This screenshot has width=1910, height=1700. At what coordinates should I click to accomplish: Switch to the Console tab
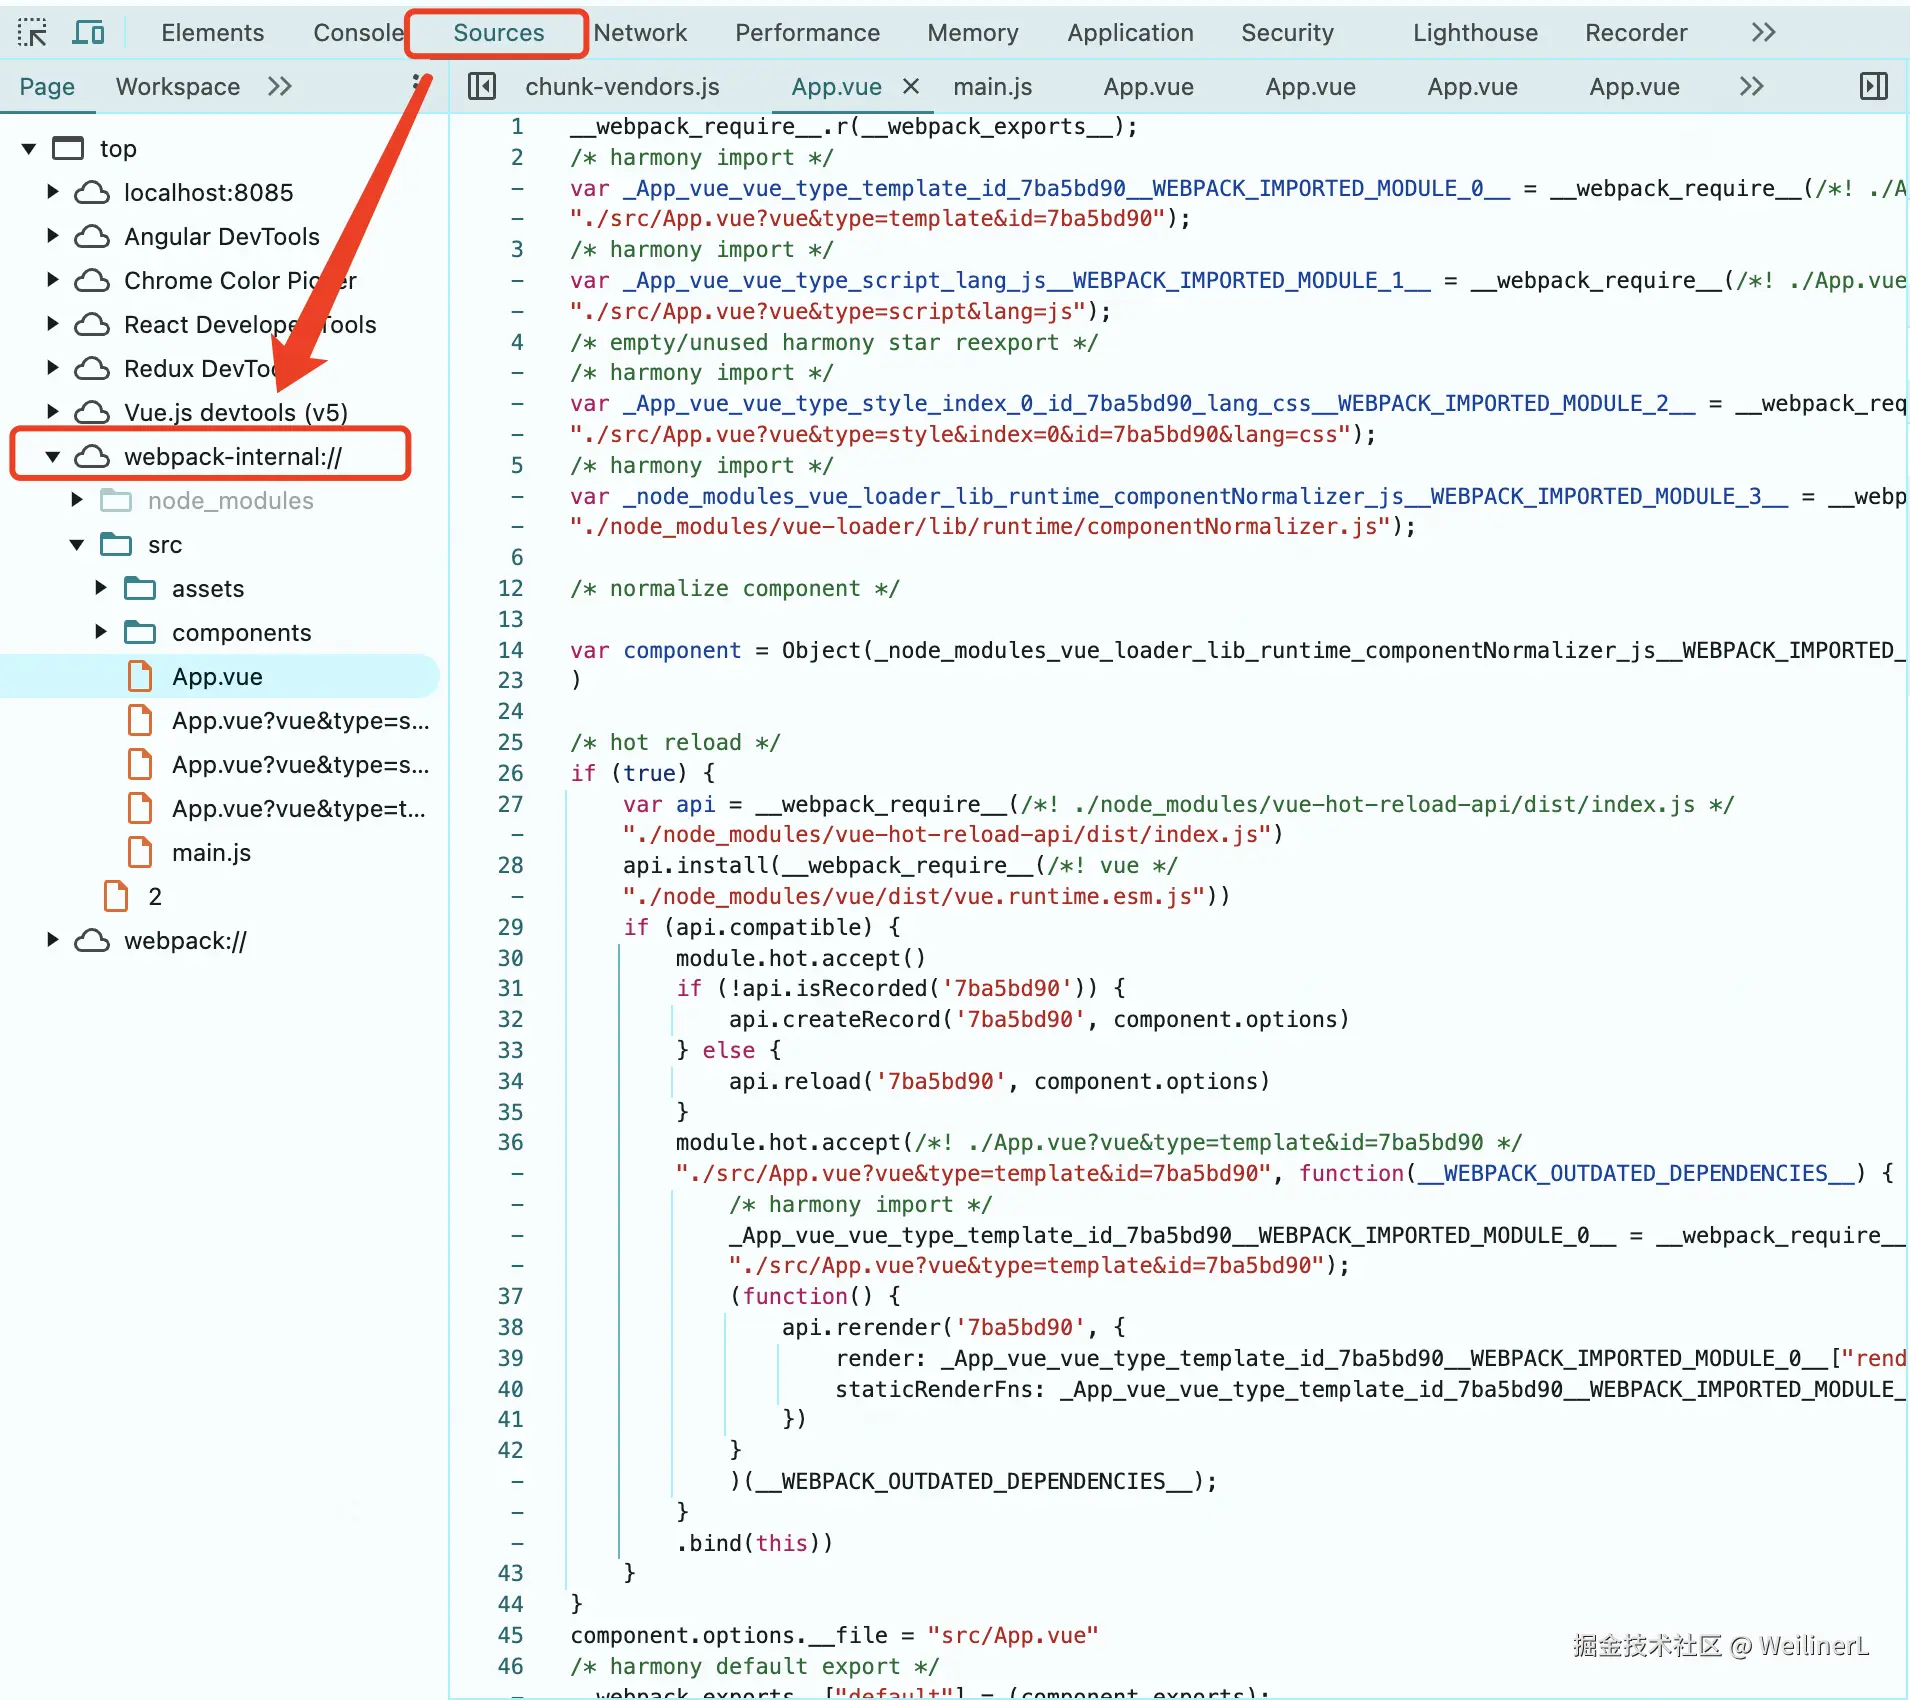pos(358,33)
